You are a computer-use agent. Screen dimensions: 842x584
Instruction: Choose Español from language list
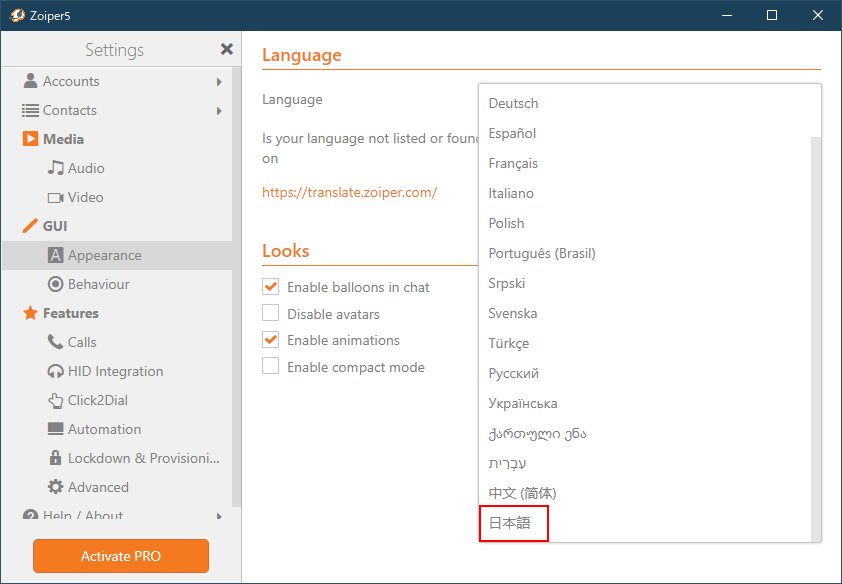644,133
